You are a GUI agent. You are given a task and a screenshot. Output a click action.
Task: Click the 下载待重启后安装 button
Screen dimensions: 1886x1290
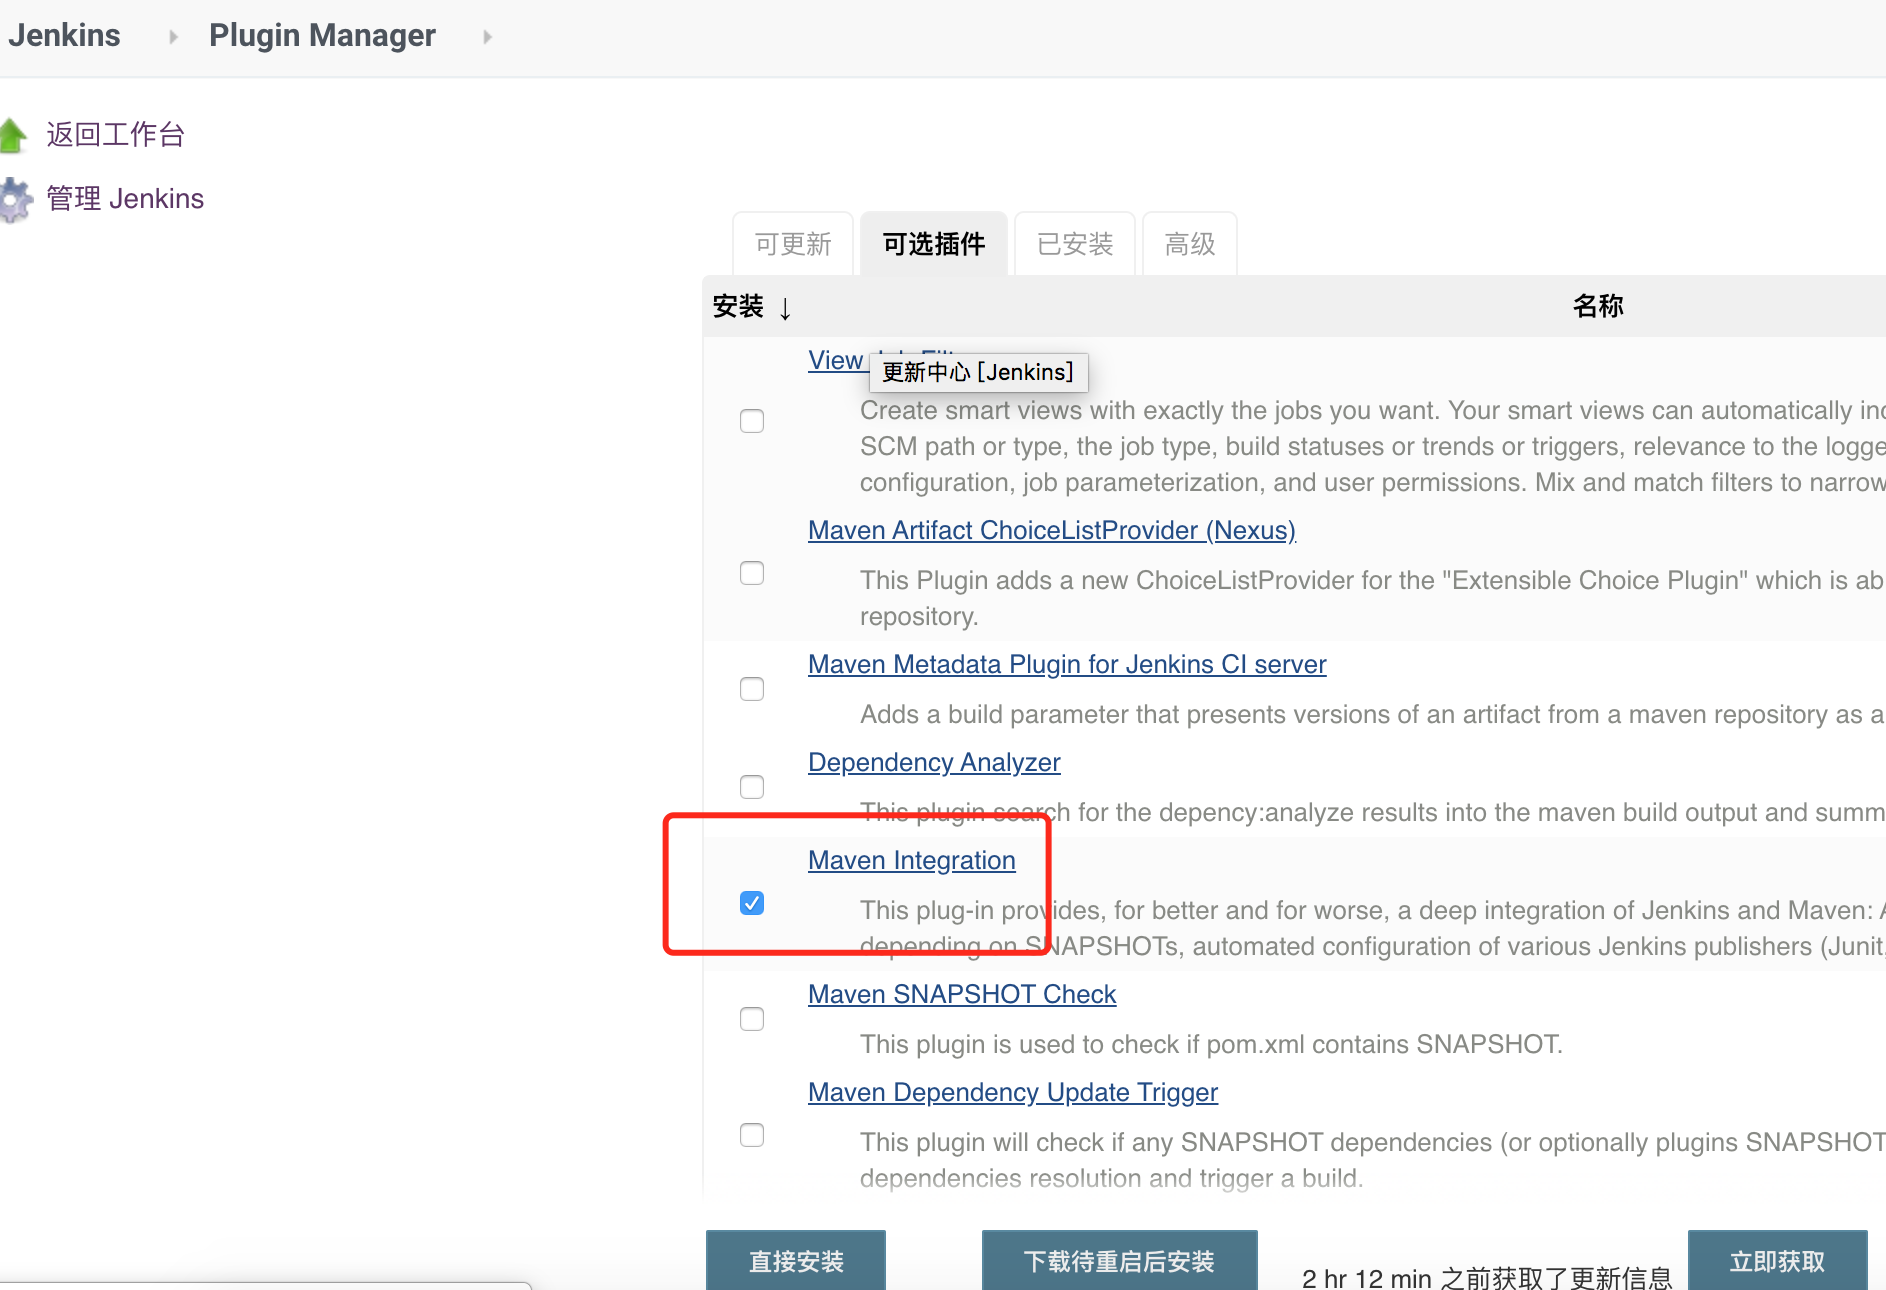1119,1260
